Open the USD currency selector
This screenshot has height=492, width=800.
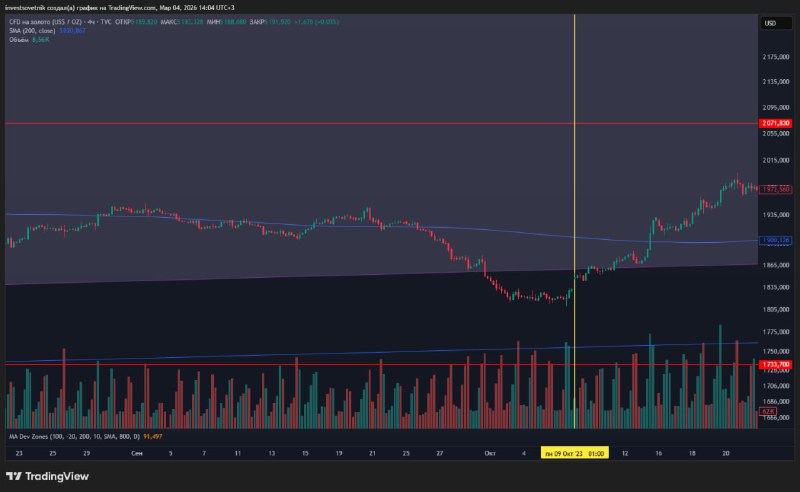click(x=770, y=23)
